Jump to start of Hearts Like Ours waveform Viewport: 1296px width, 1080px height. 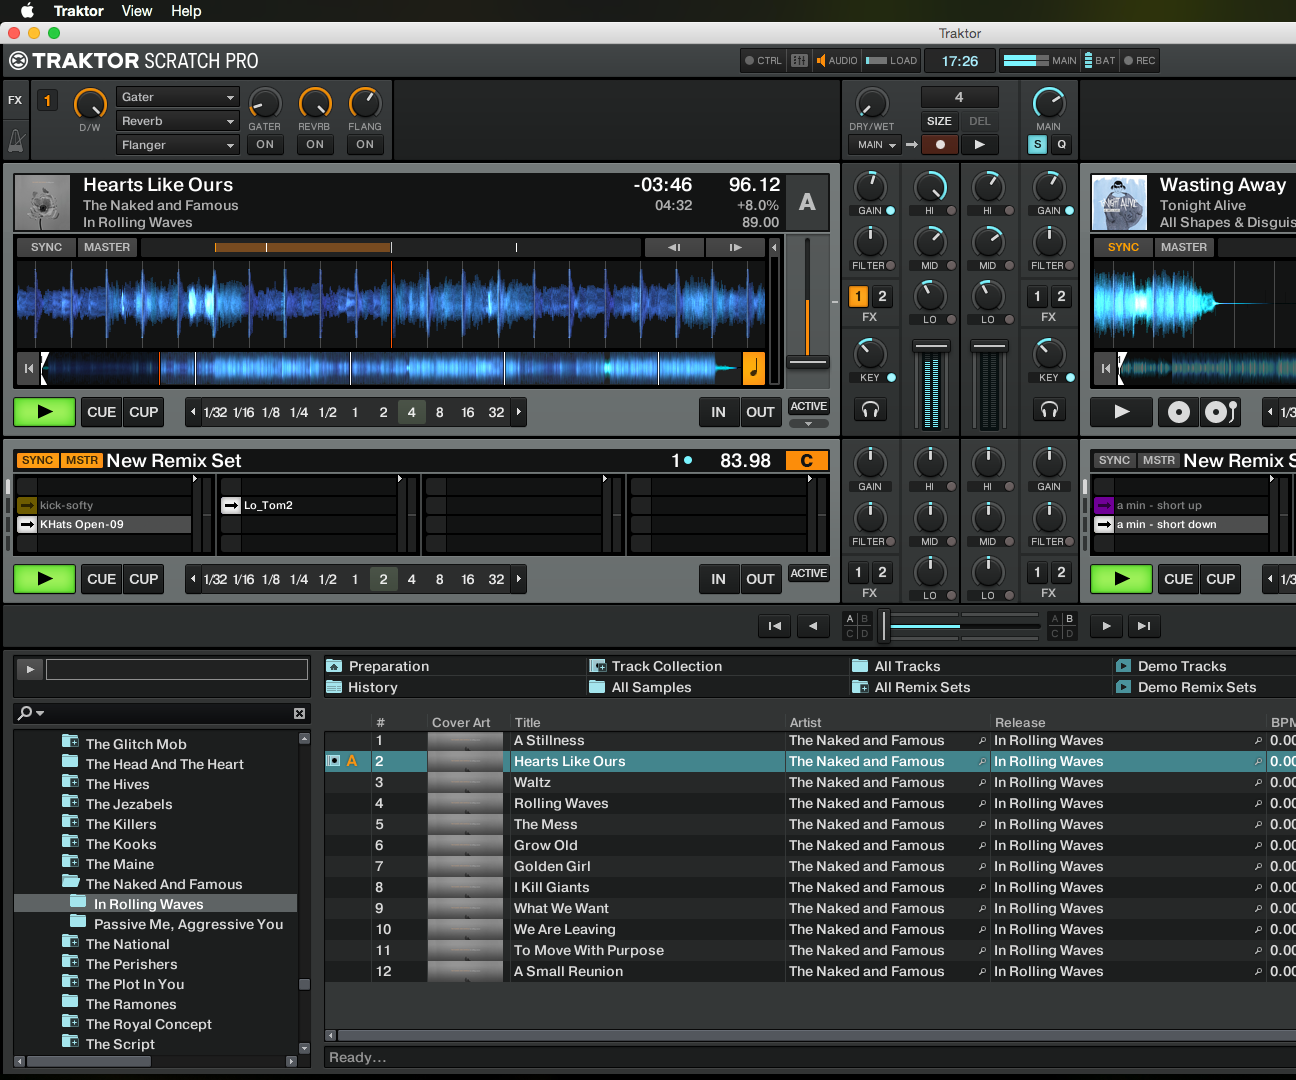pos(29,369)
